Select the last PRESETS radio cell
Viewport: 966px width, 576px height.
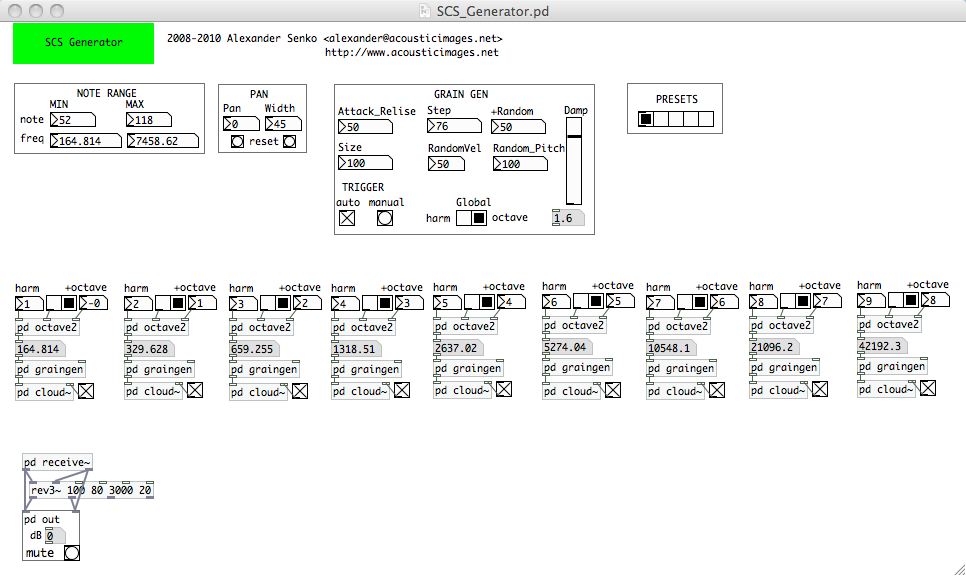coord(707,120)
